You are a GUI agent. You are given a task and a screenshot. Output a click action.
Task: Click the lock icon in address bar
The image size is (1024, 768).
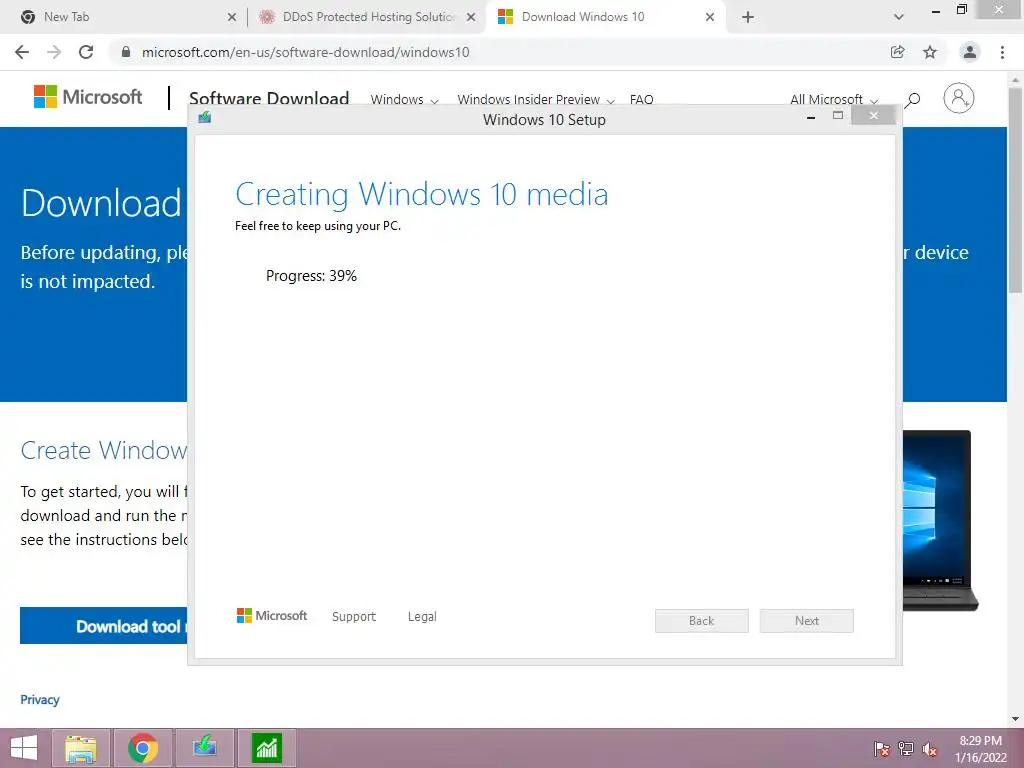pyautogui.click(x=126, y=52)
